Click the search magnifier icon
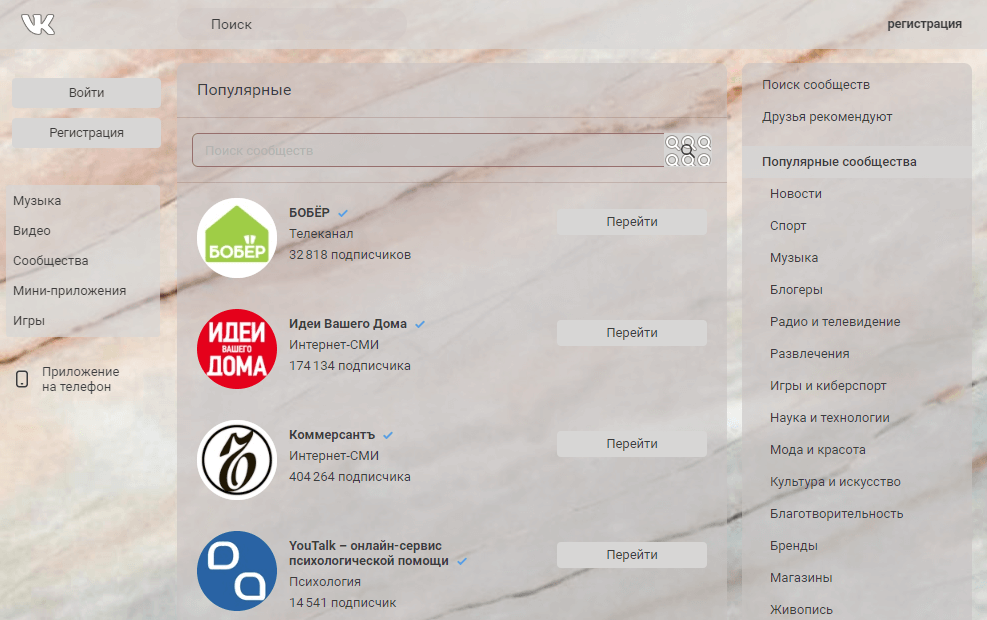 click(x=687, y=151)
